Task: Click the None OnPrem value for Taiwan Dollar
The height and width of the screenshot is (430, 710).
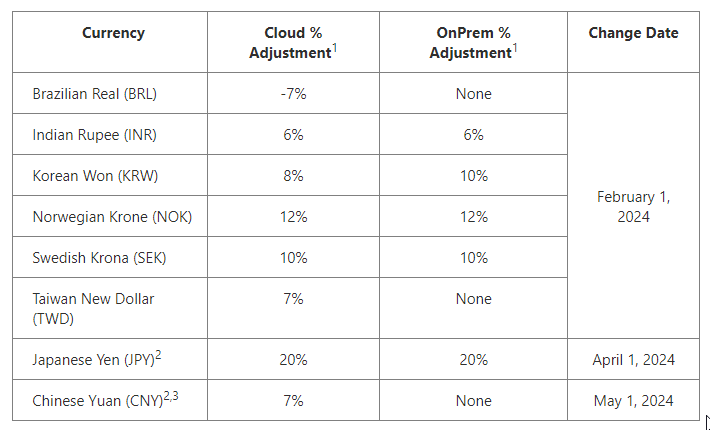Action: coord(473,299)
